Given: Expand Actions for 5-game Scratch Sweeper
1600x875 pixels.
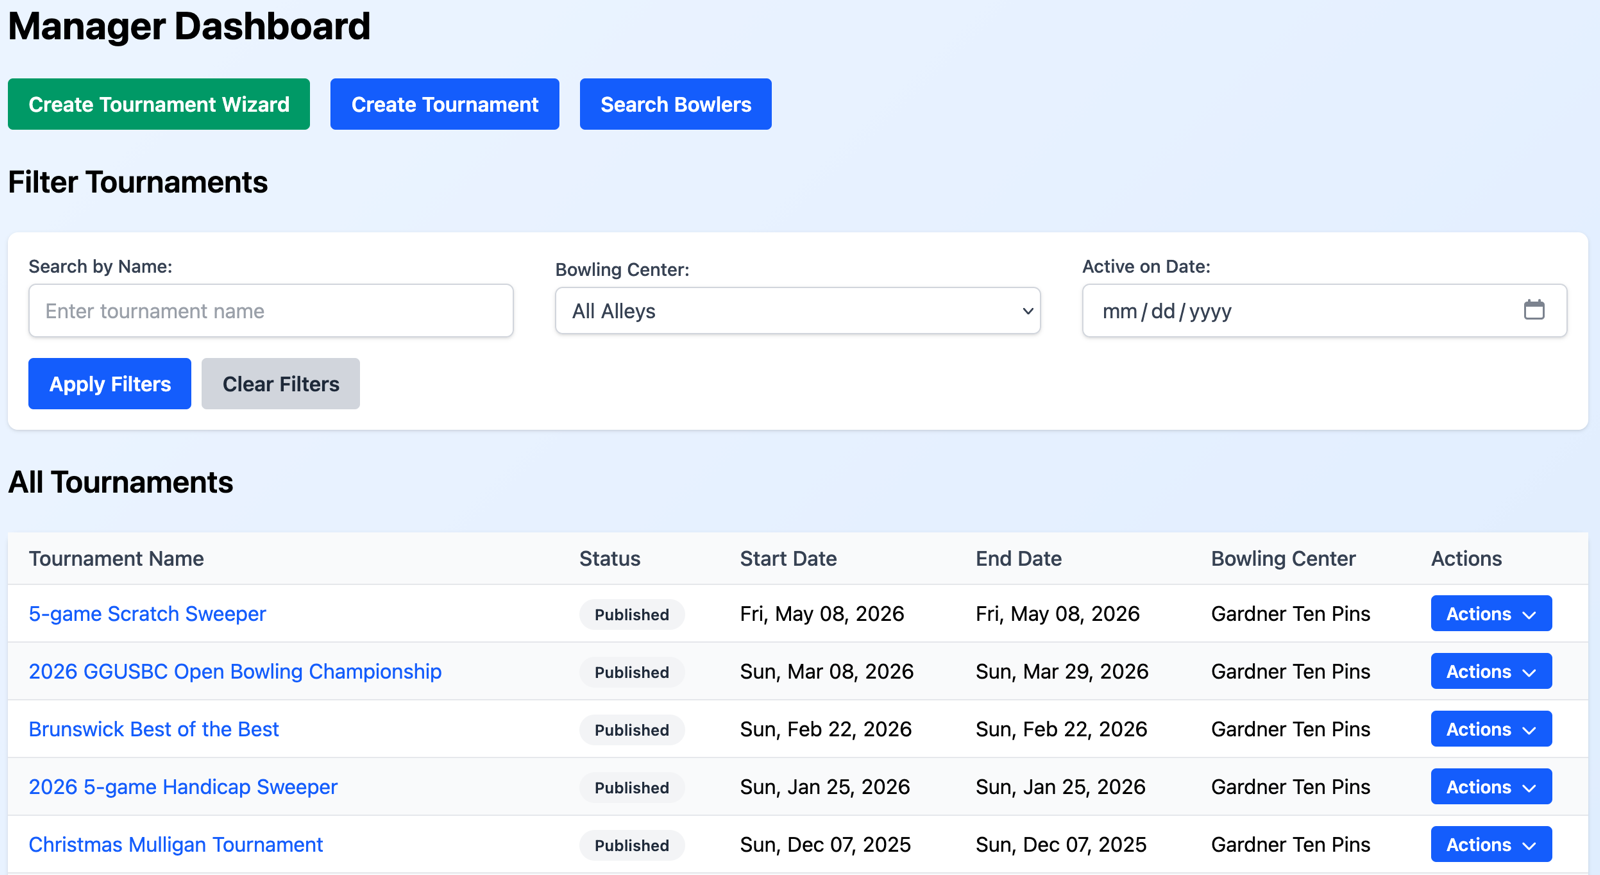Looking at the screenshot, I should 1491,614.
